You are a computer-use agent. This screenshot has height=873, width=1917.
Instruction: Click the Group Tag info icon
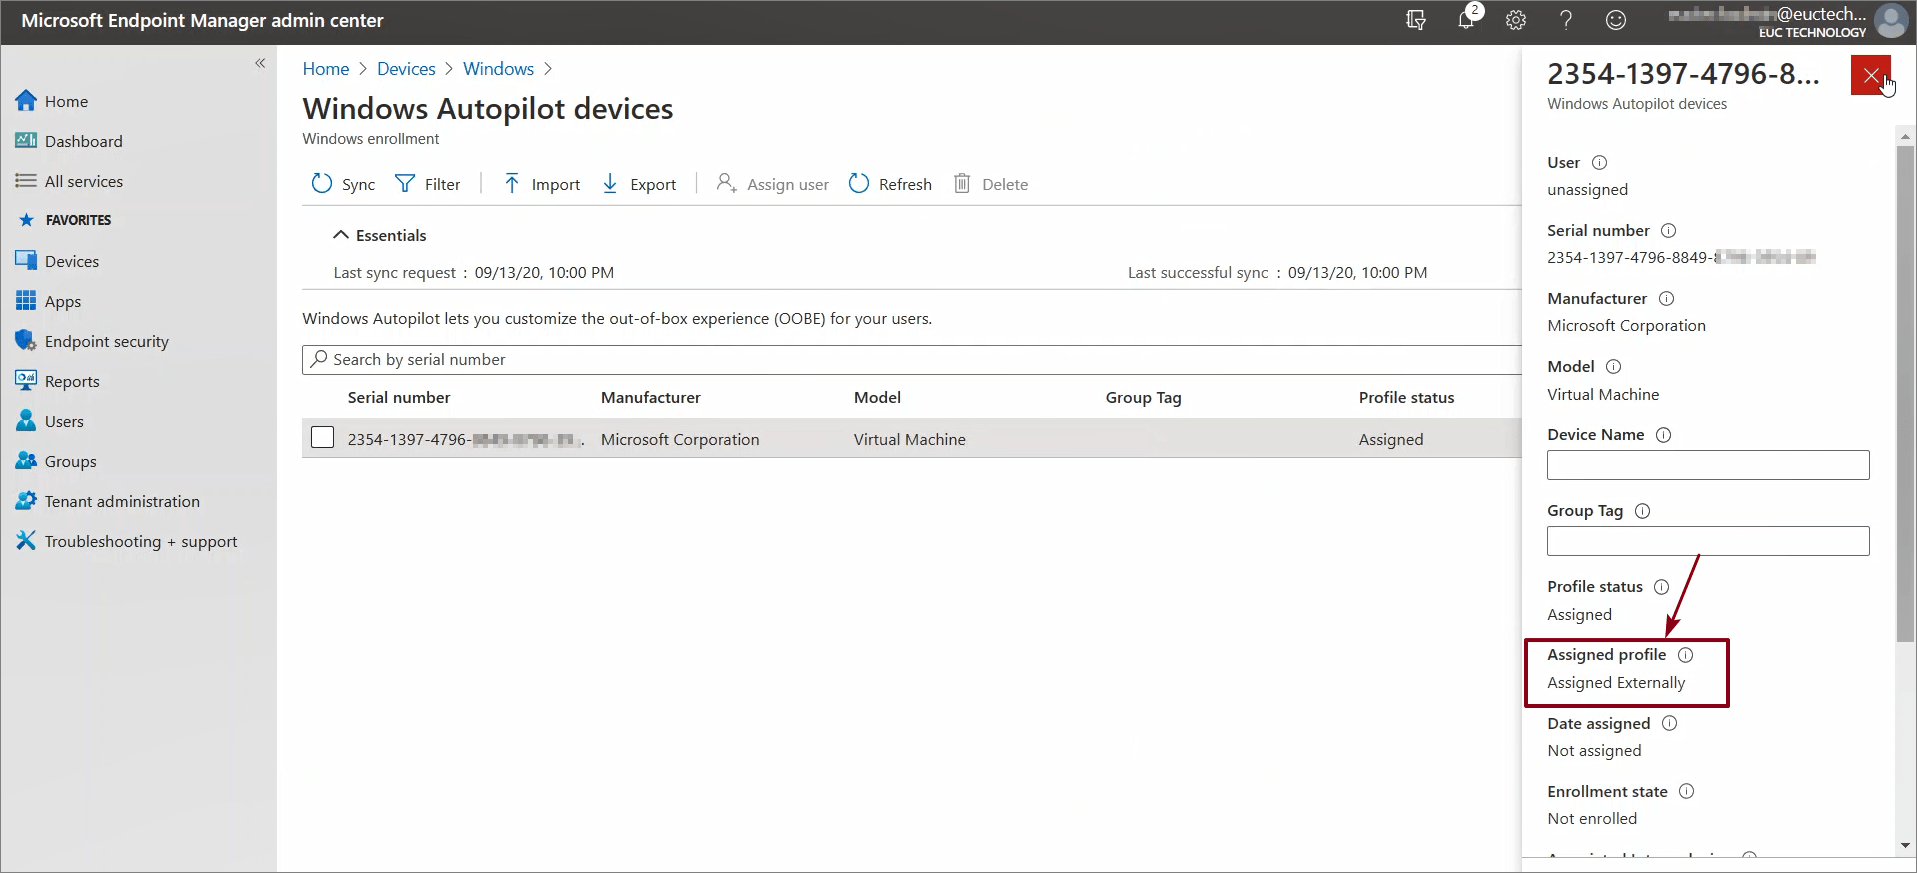click(x=1642, y=510)
